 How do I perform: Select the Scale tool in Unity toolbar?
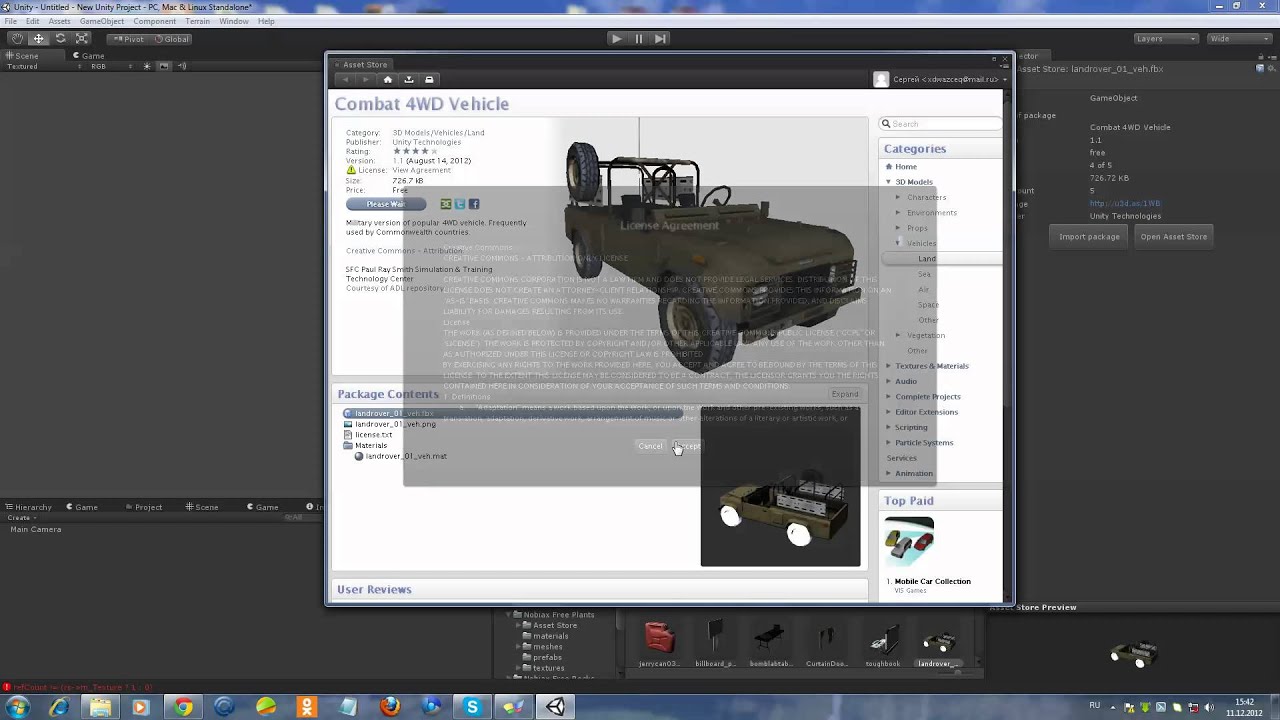tap(82, 38)
